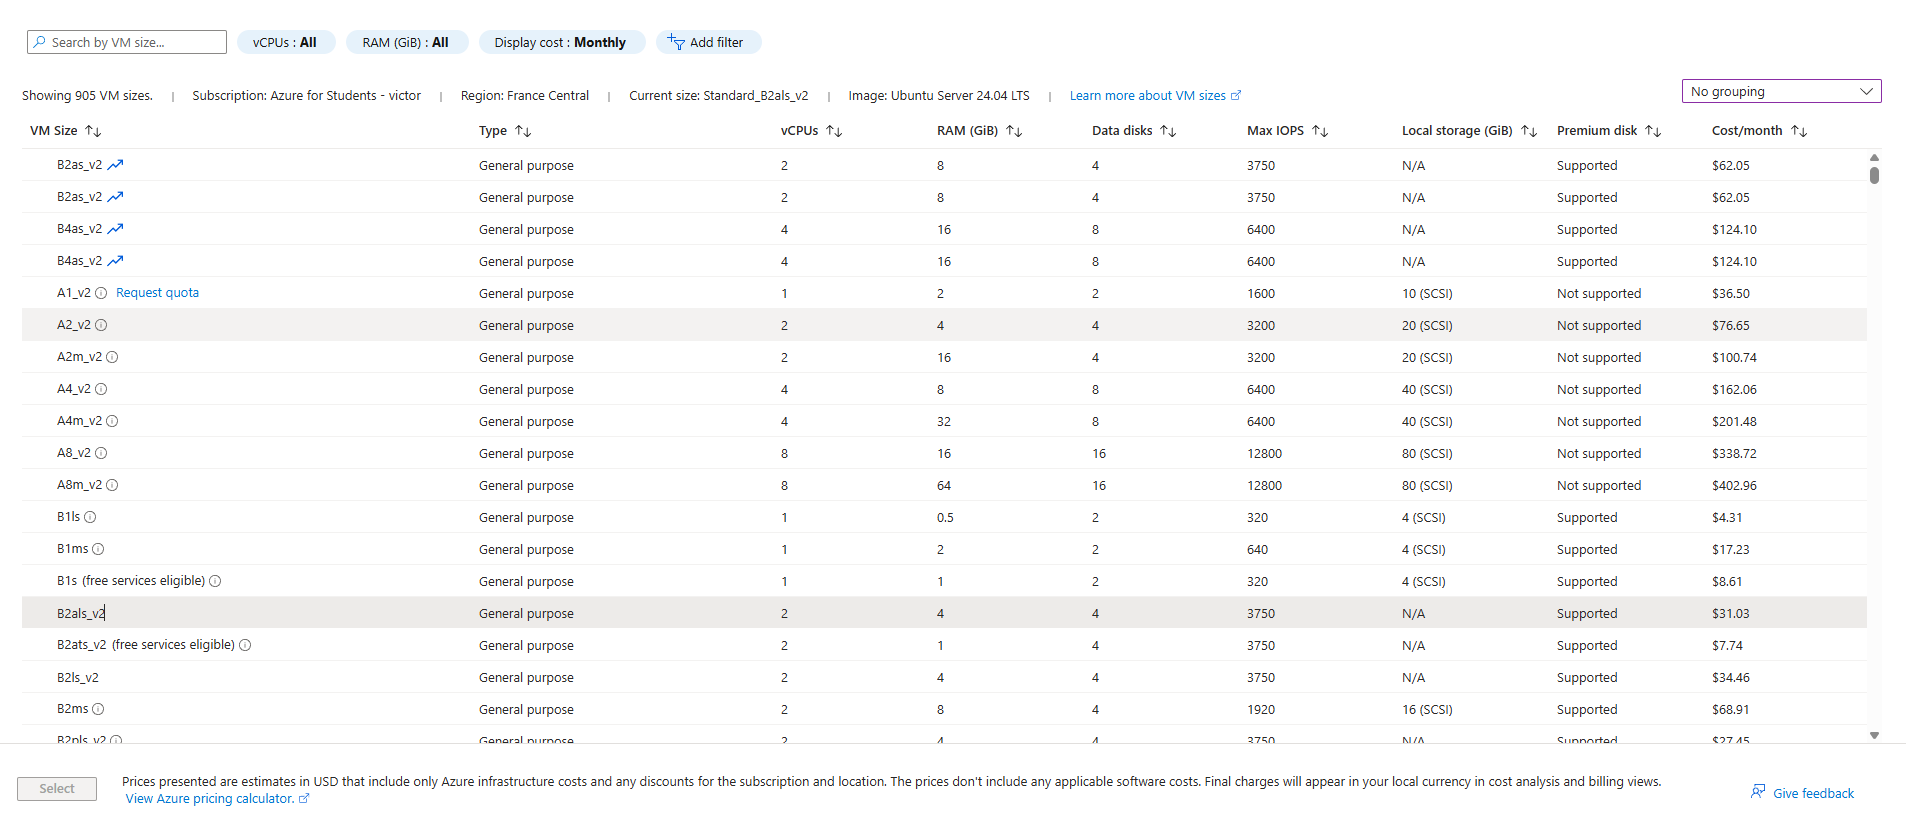Click Request quota link for A1_v2
1906x827 pixels.
(157, 293)
